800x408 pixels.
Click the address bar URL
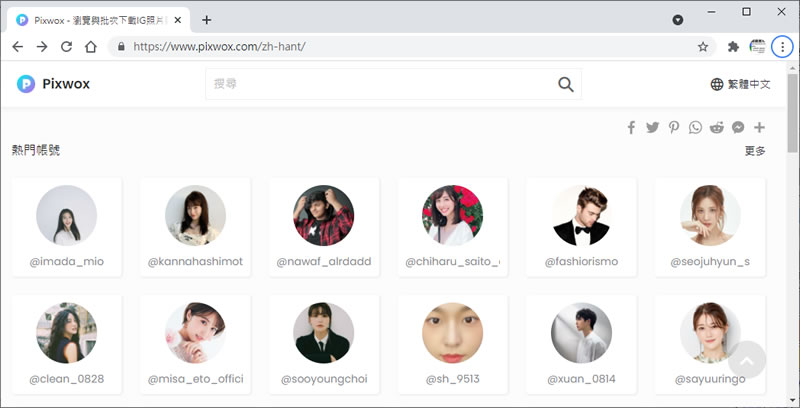219,47
